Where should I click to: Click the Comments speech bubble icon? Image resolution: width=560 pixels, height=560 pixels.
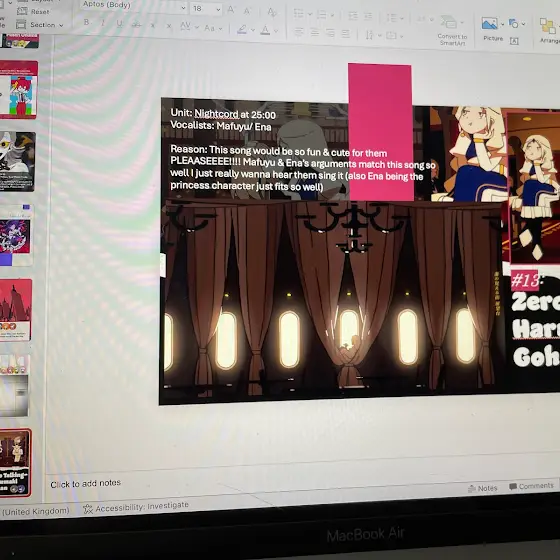(513, 486)
